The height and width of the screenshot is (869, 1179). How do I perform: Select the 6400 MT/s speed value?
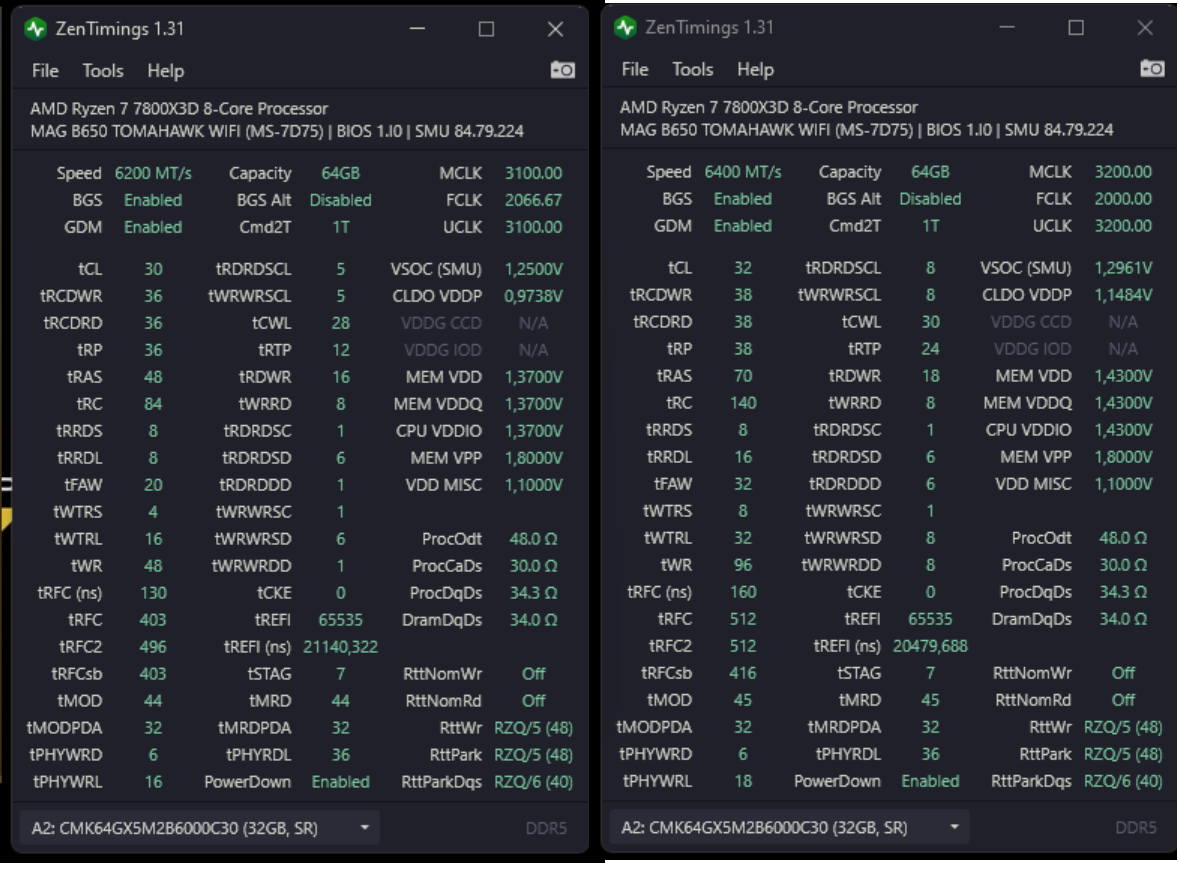click(742, 171)
